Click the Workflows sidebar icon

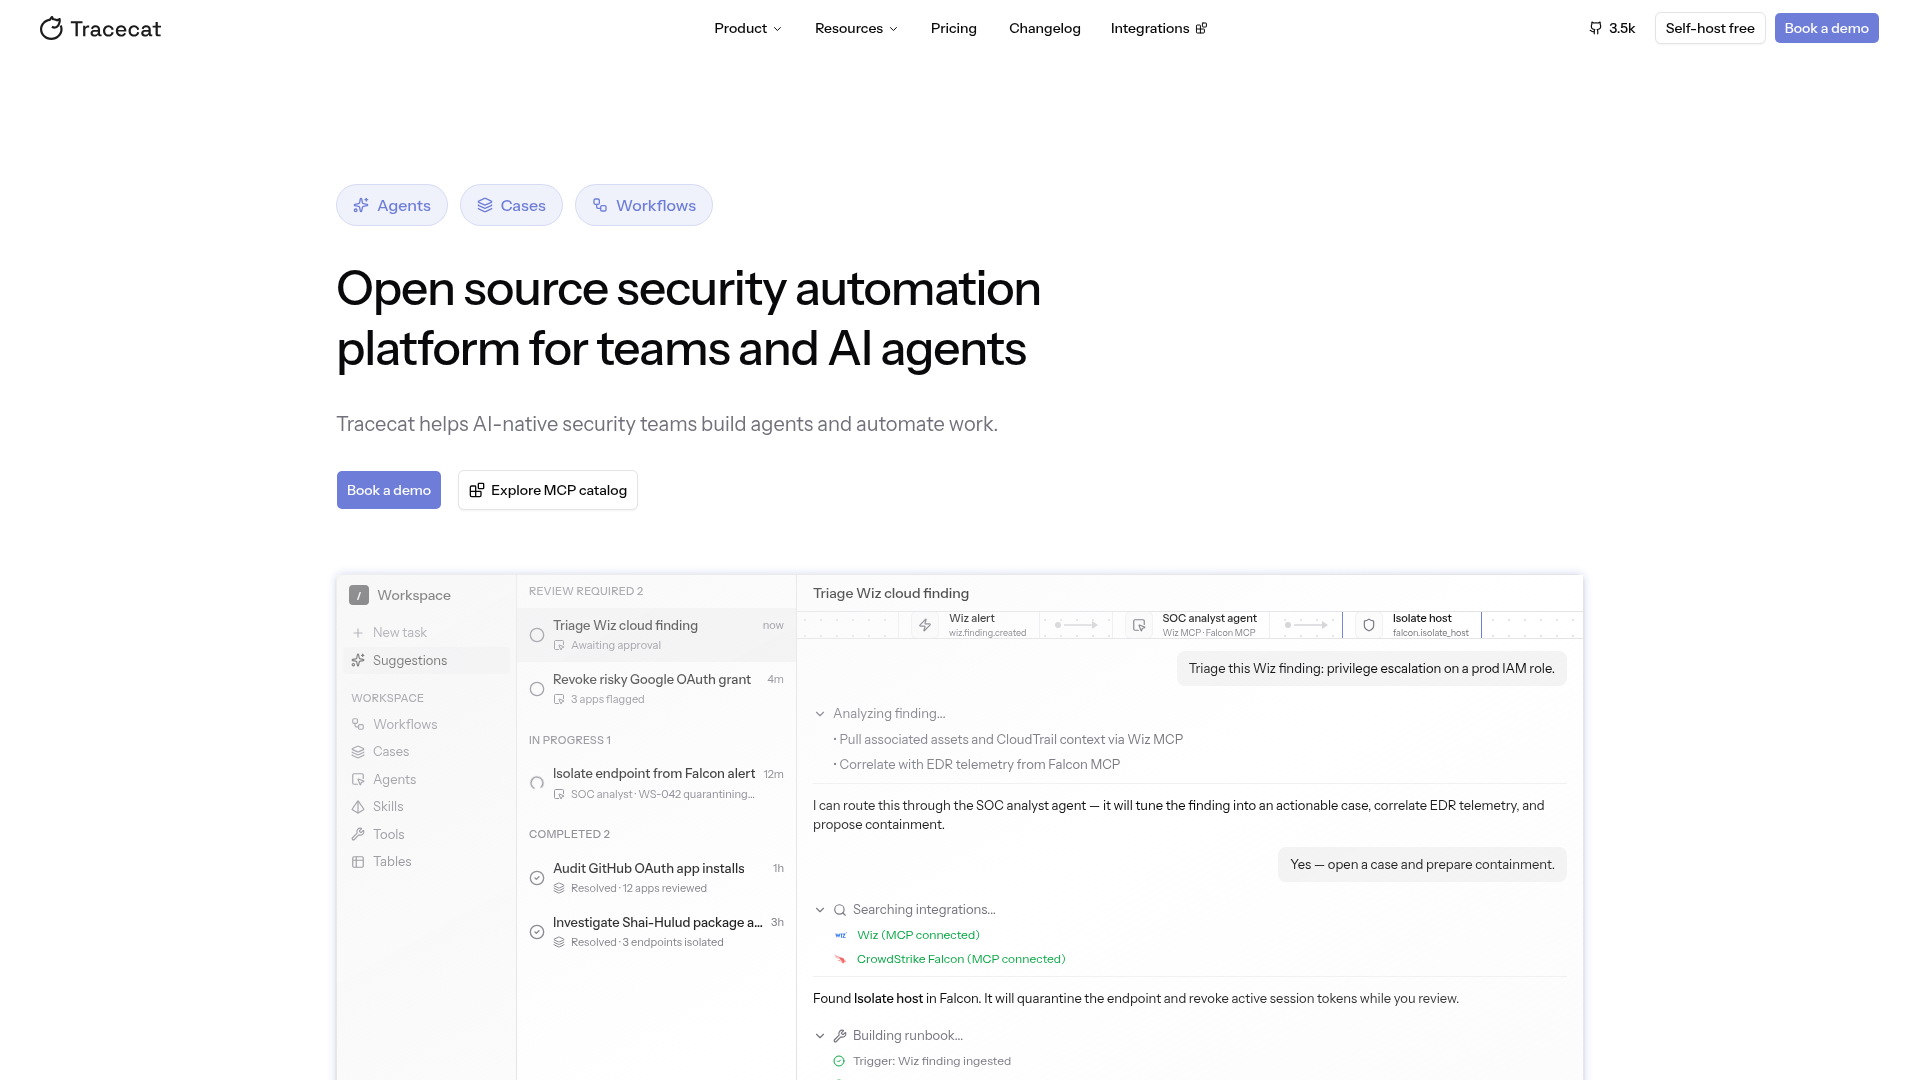[x=358, y=724]
